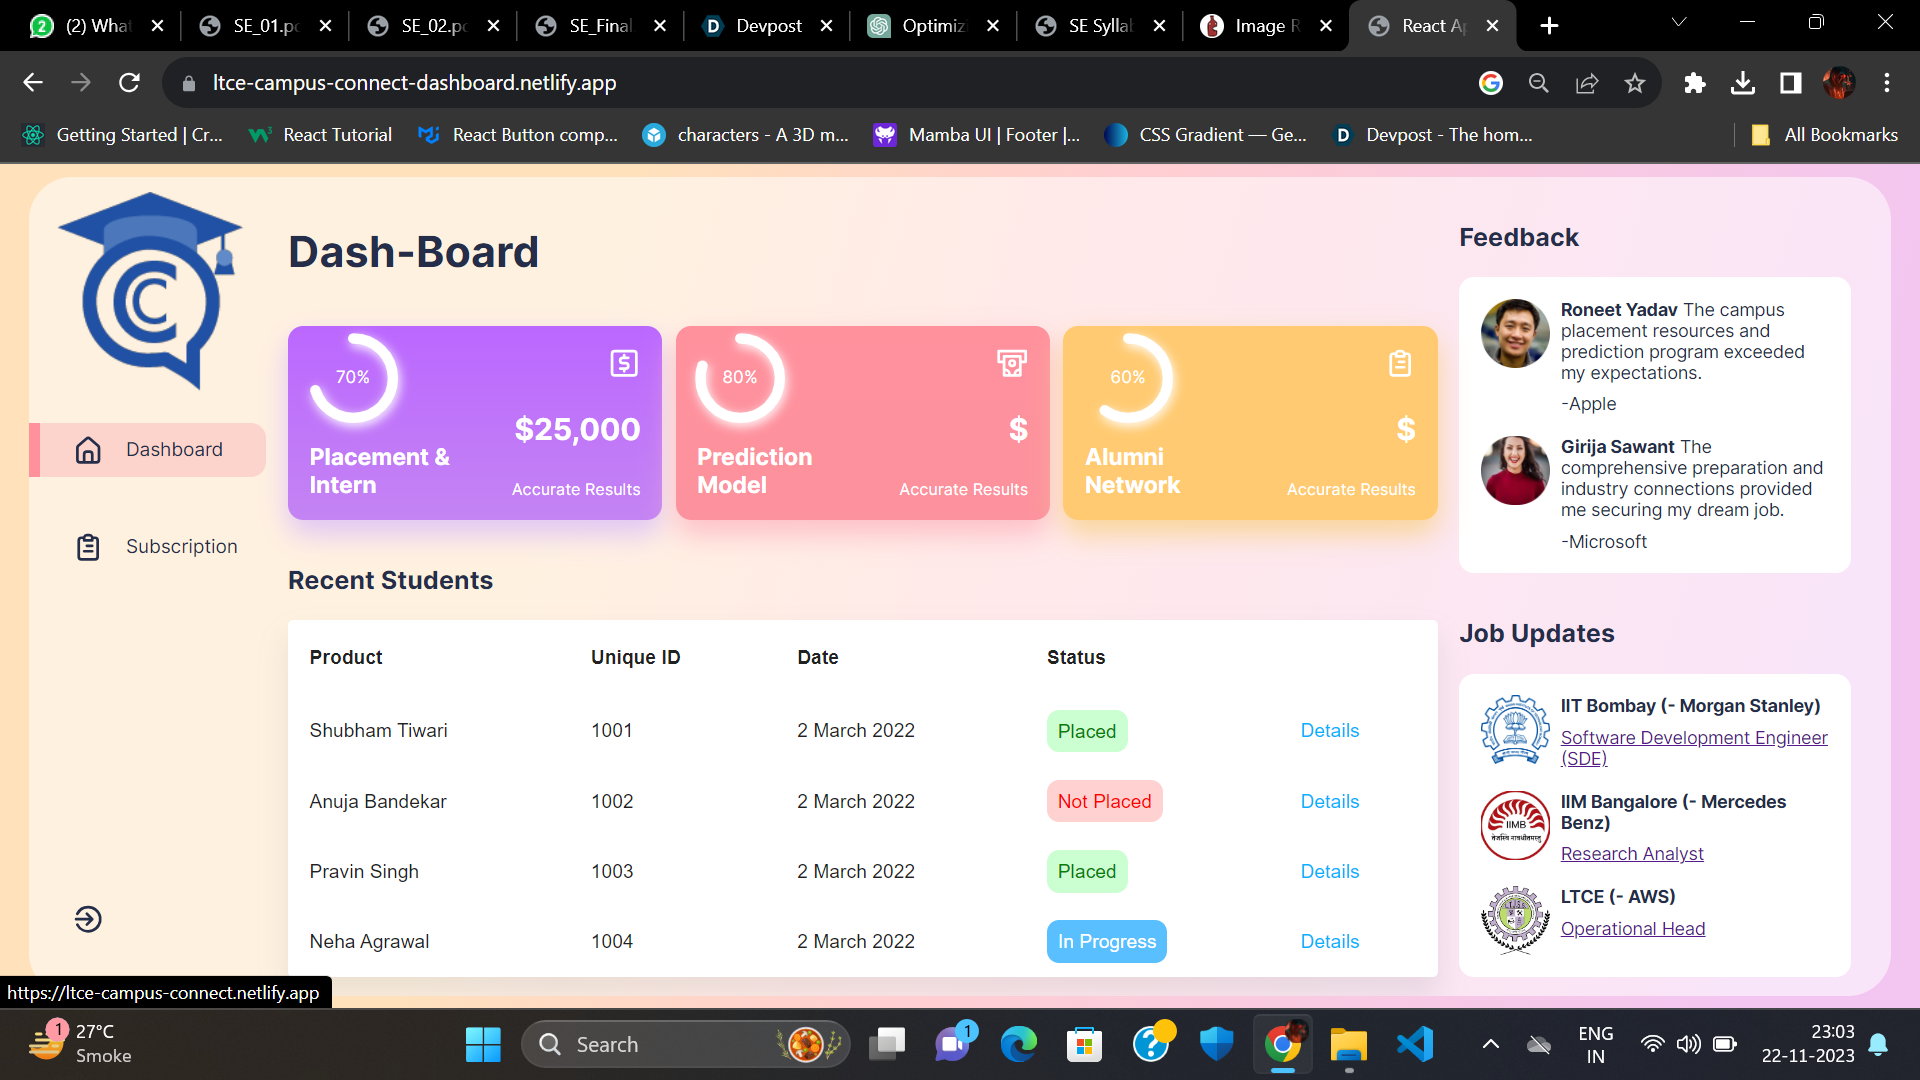The width and height of the screenshot is (1920, 1080).
Task: Open Details for Anuja Bandekar
Action: point(1329,801)
